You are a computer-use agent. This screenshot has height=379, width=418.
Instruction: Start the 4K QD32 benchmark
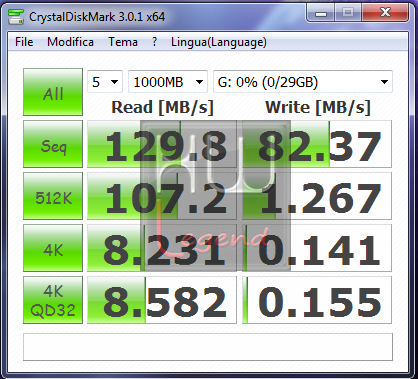tap(53, 300)
